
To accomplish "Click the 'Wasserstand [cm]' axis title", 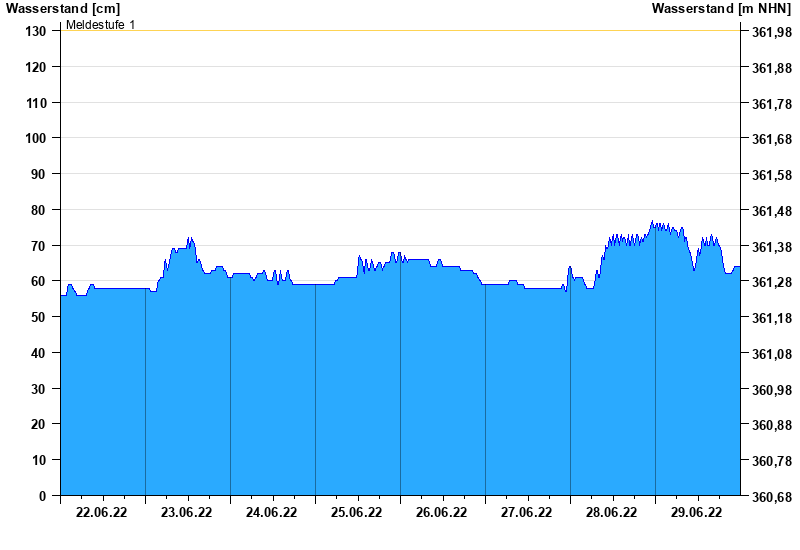I will point(63,8).
